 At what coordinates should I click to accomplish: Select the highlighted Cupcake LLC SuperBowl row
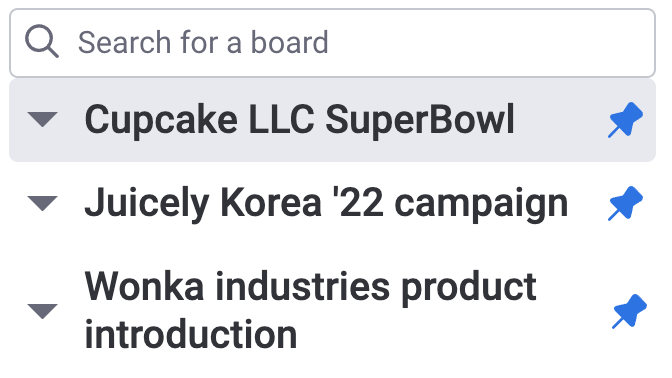point(333,120)
